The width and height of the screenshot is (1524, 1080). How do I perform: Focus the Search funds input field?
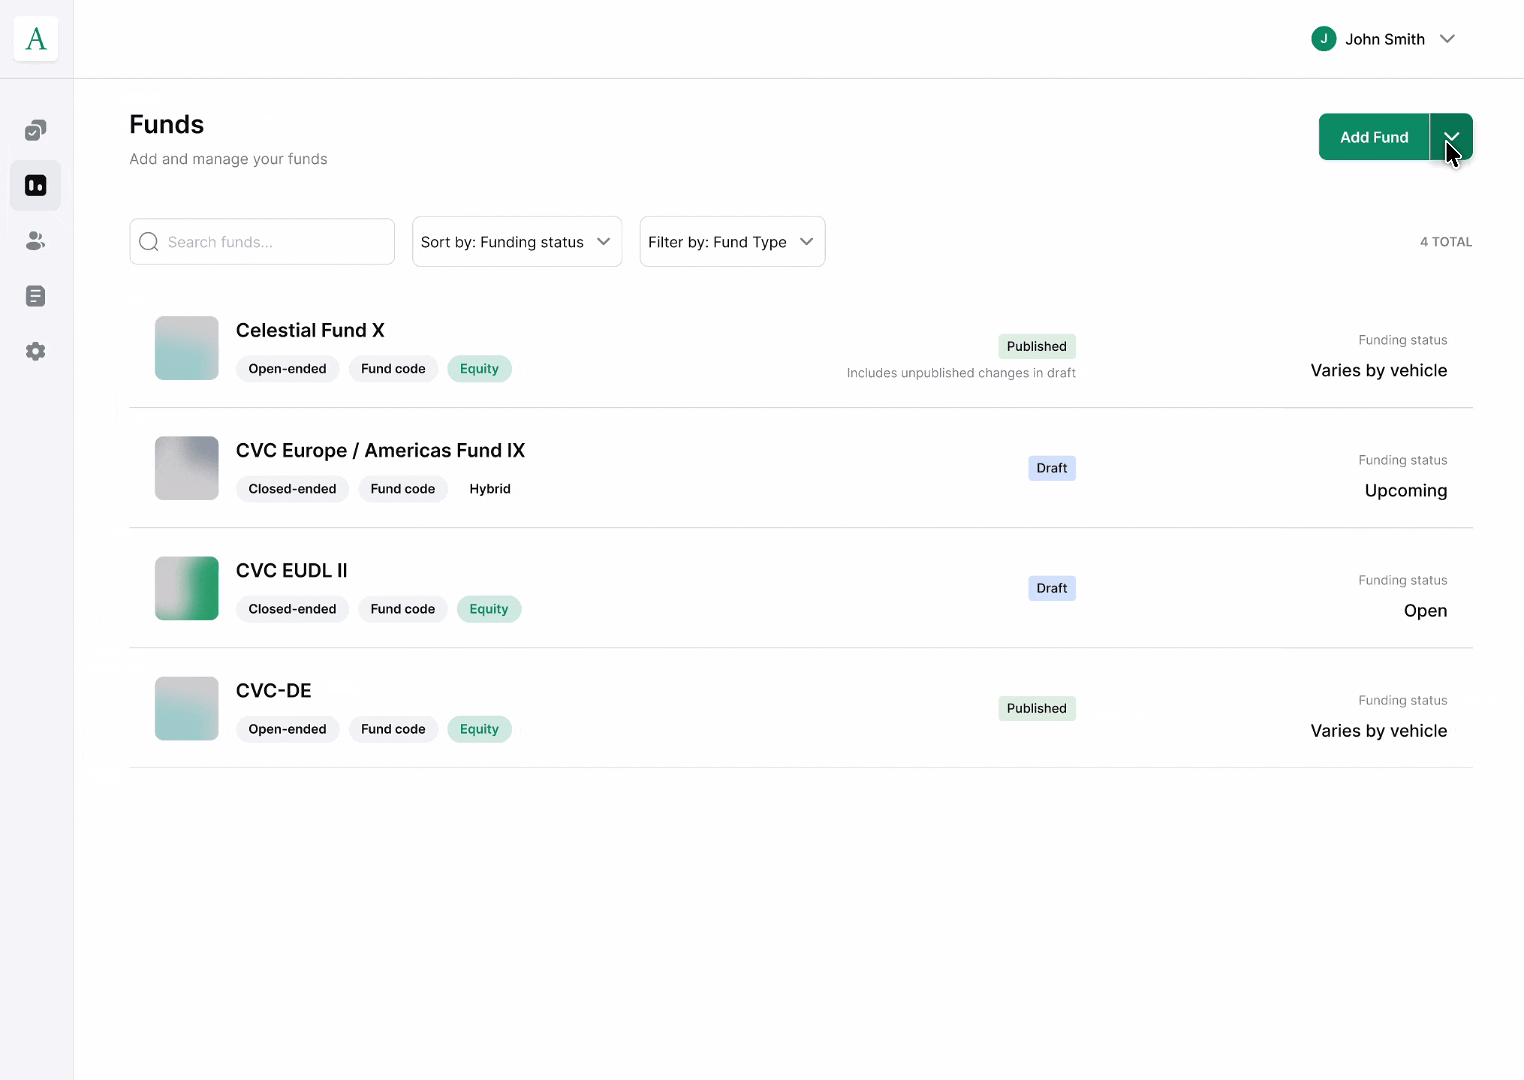tap(262, 242)
